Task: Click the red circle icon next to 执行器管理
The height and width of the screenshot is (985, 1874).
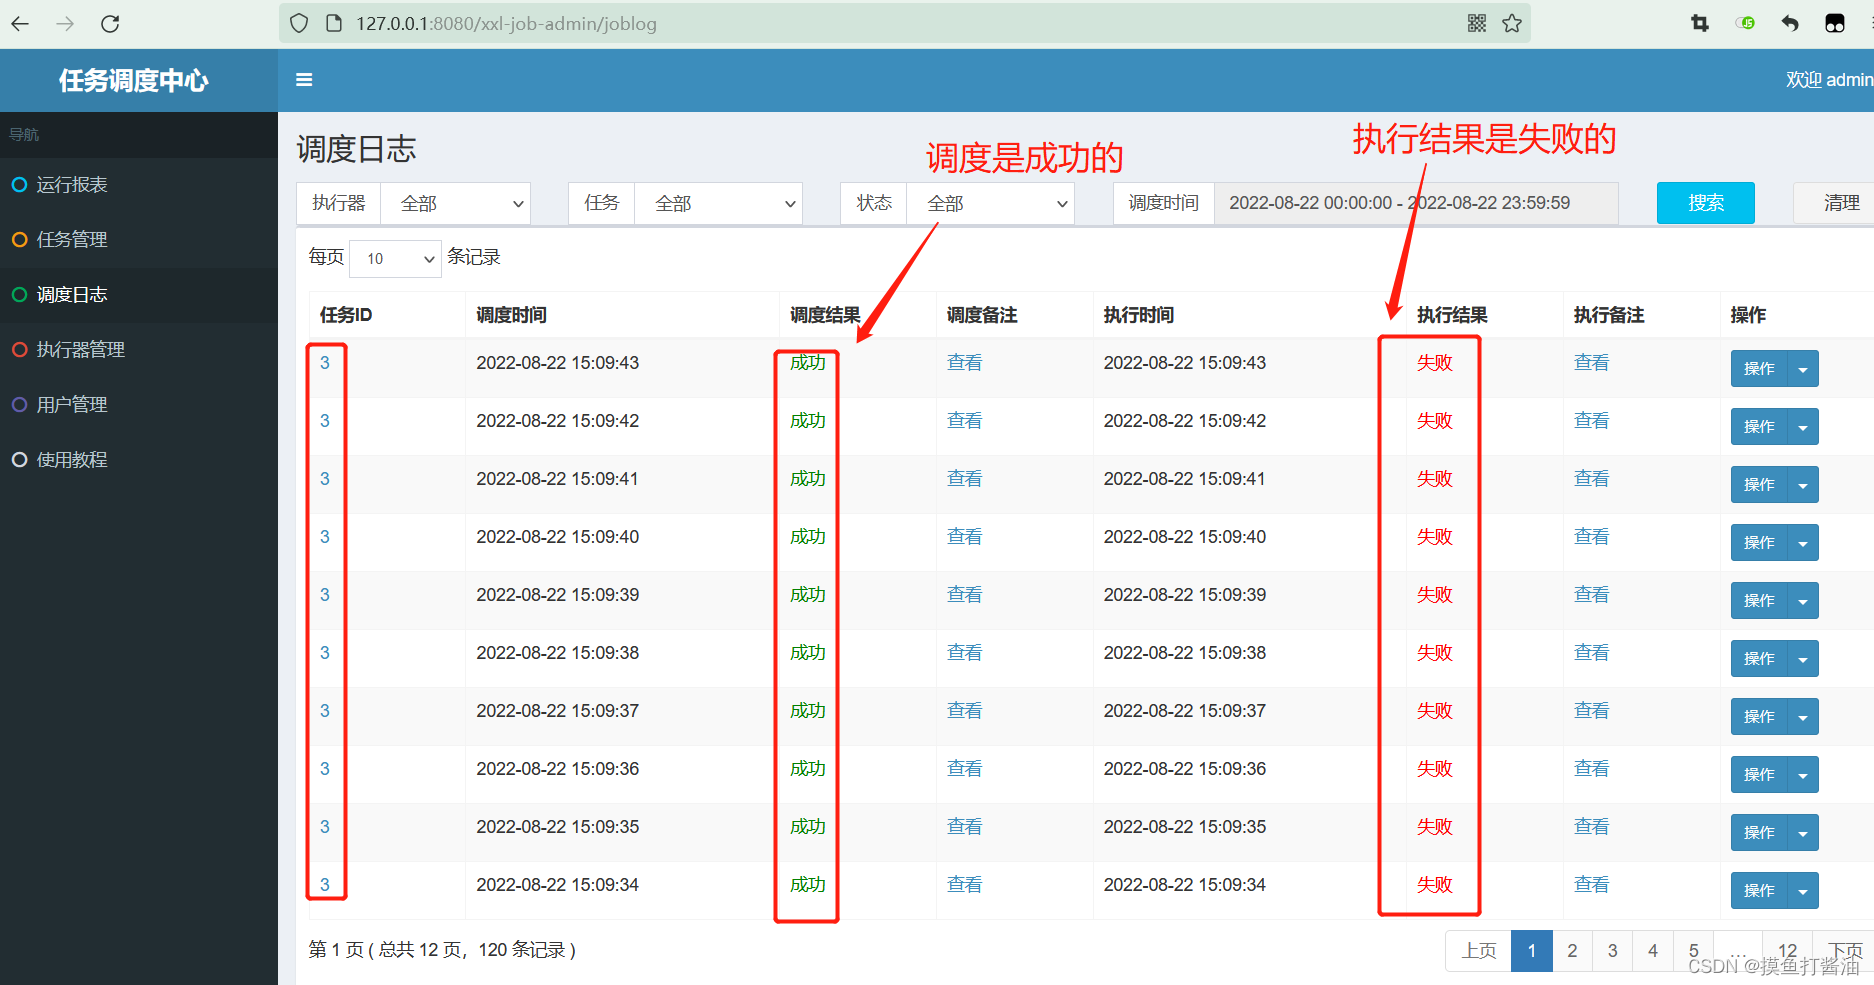Action: click(19, 350)
